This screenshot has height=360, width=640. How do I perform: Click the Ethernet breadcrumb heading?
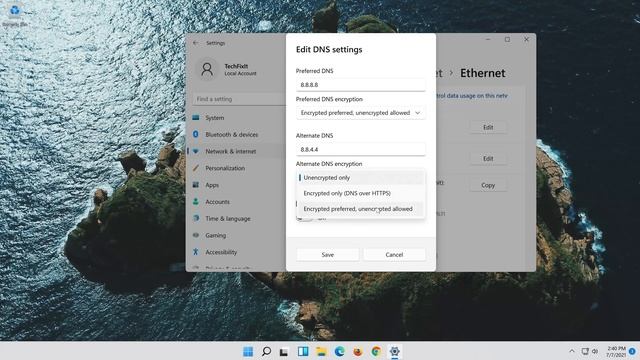click(483, 73)
